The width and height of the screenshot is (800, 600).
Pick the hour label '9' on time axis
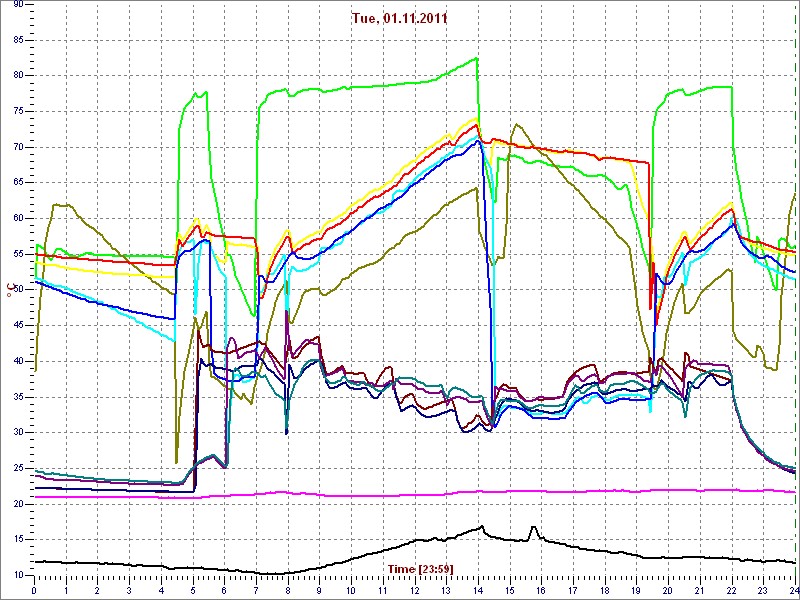(x=319, y=589)
